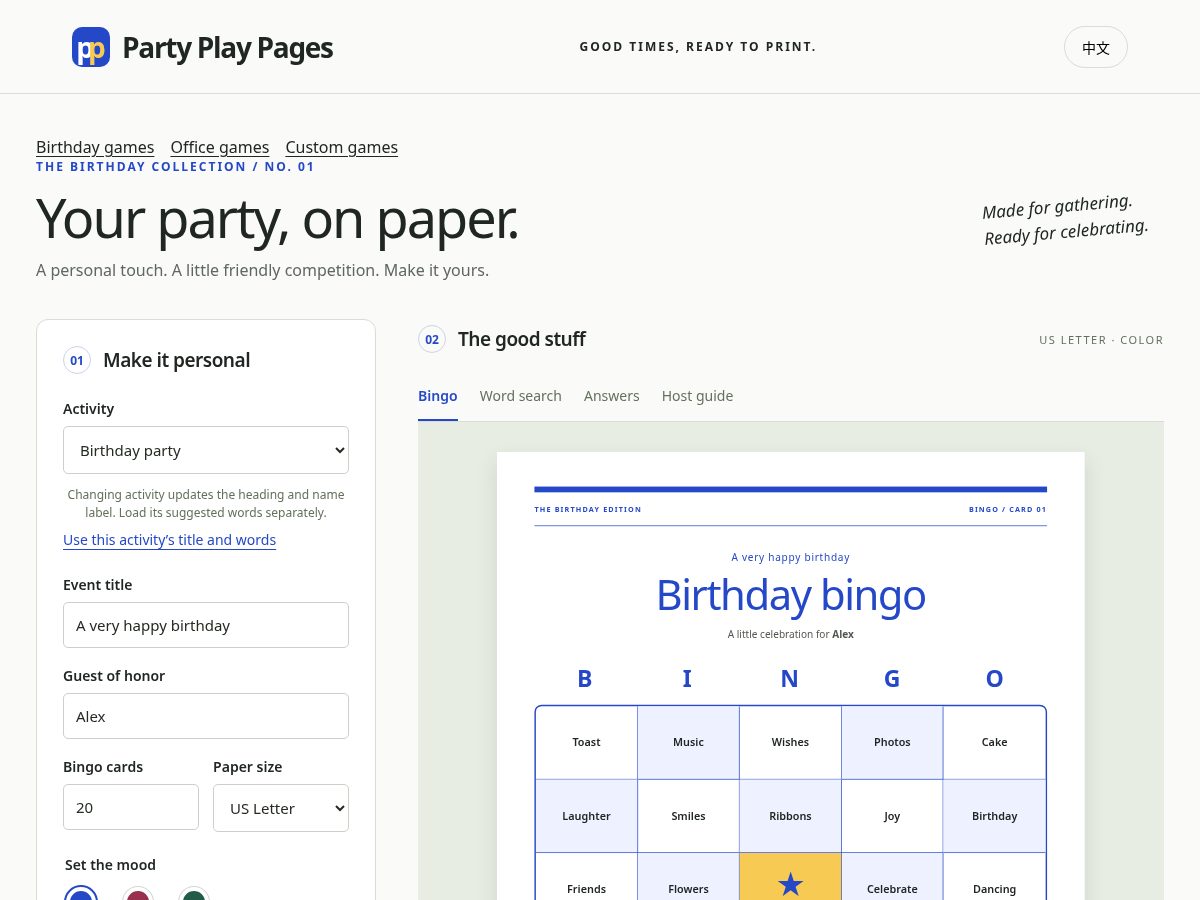Click the 'Made for gathering.' italic text

pyautogui.click(x=1057, y=207)
